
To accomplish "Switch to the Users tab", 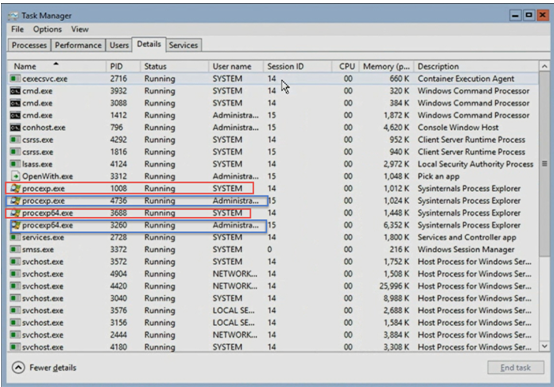I will [x=119, y=45].
